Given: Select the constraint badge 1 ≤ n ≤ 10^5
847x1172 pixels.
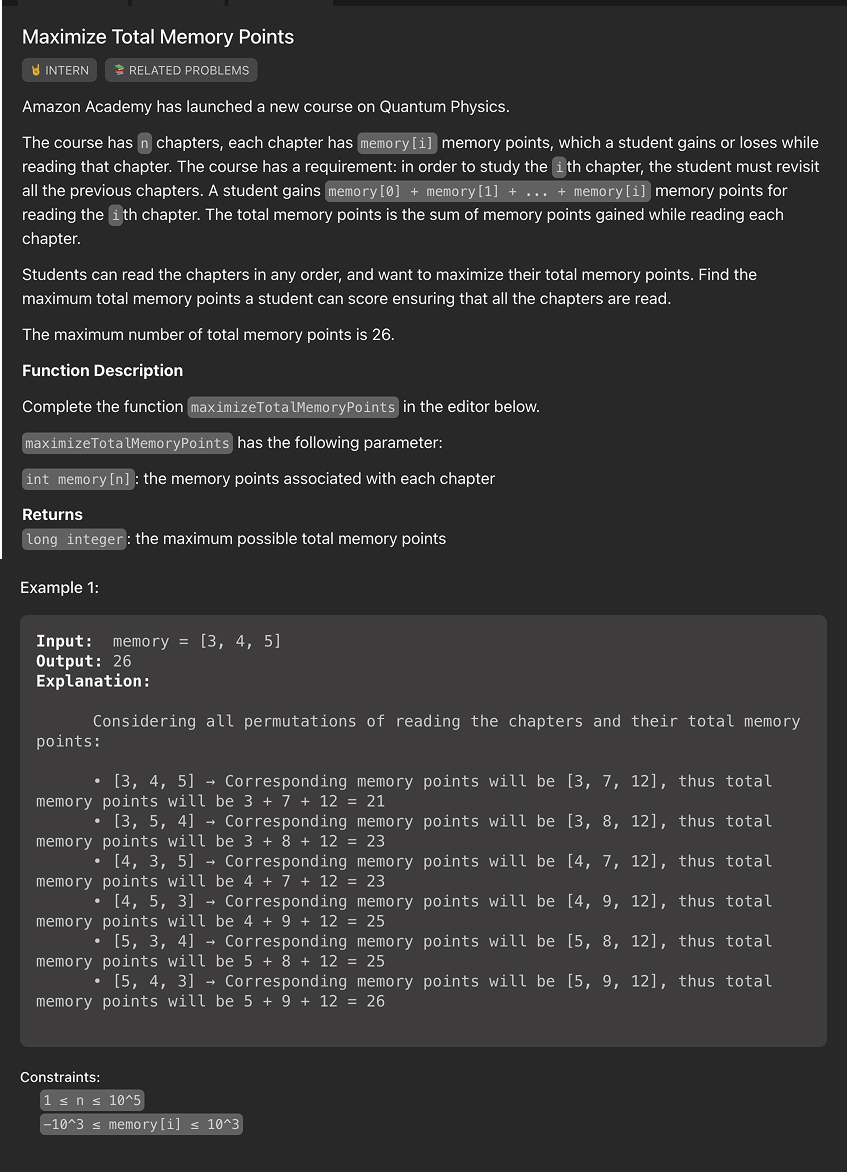Looking at the screenshot, I should click(92, 1099).
